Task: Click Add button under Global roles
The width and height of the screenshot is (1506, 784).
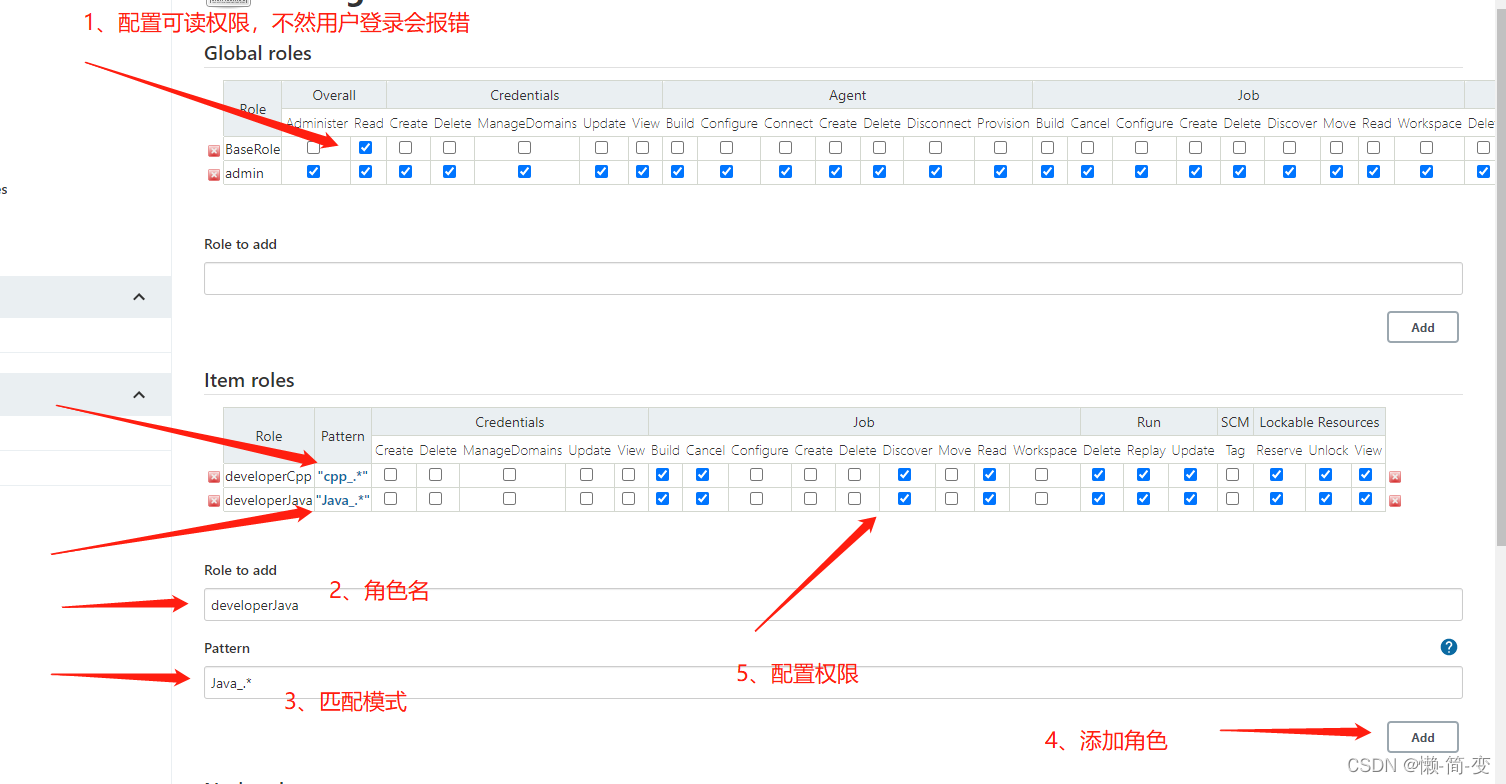Action: coord(1423,327)
